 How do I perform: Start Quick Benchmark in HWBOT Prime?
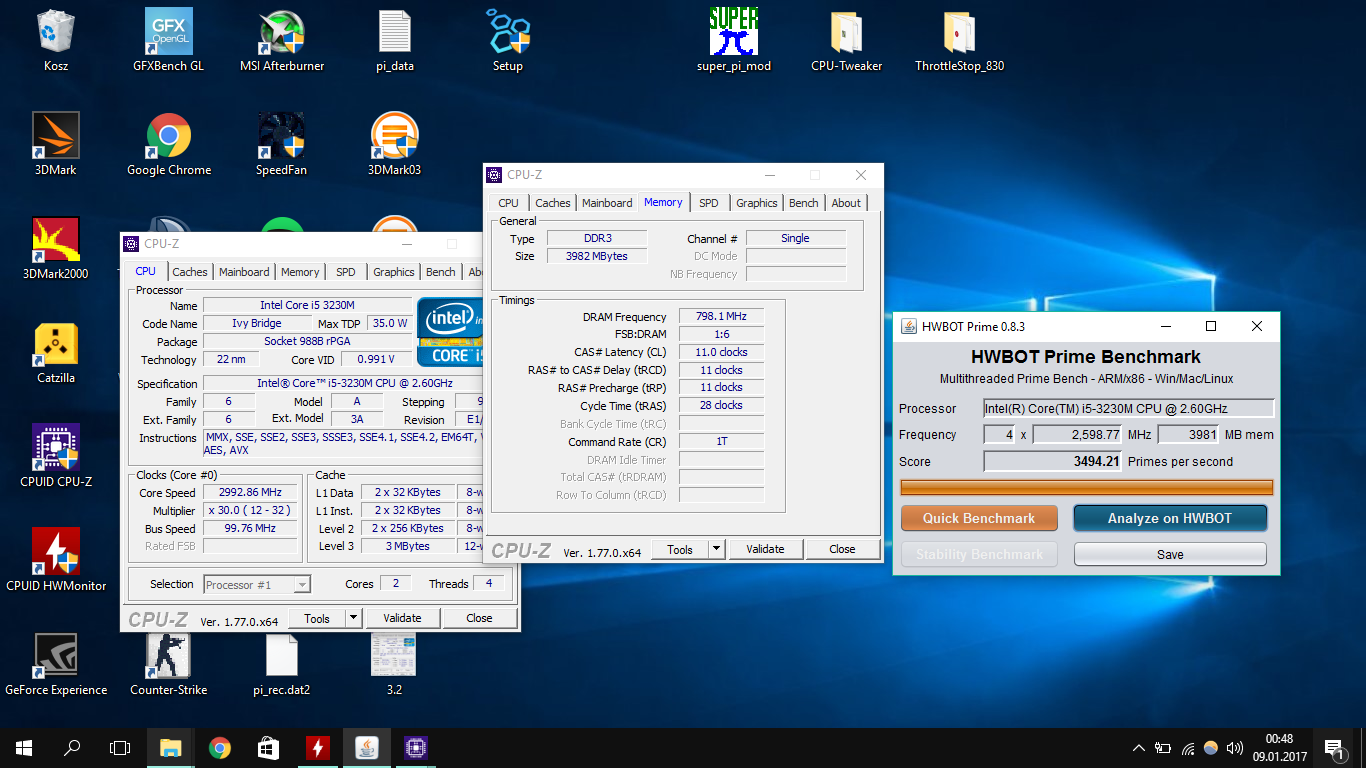979,518
